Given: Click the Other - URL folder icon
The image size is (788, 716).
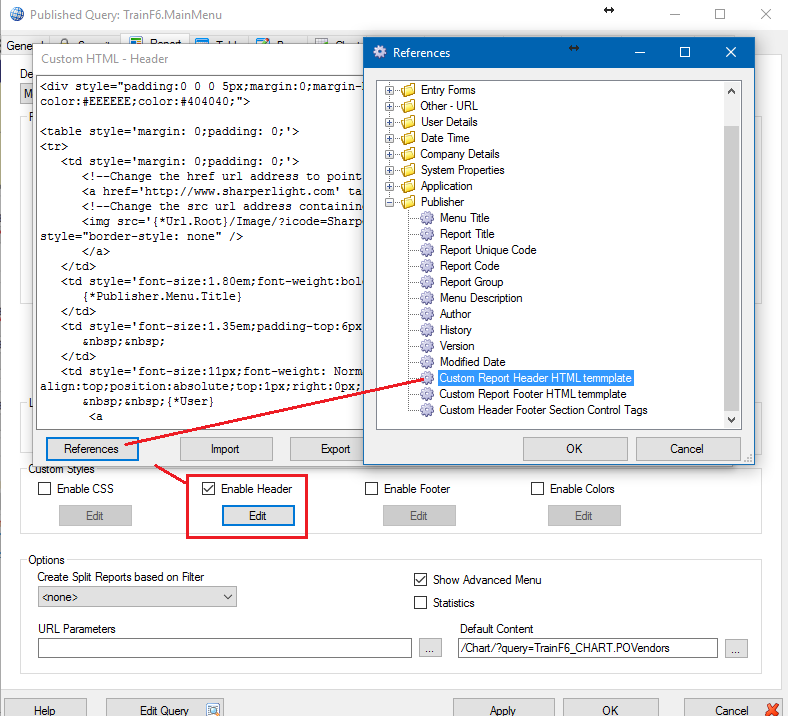Looking at the screenshot, I should 409,106.
